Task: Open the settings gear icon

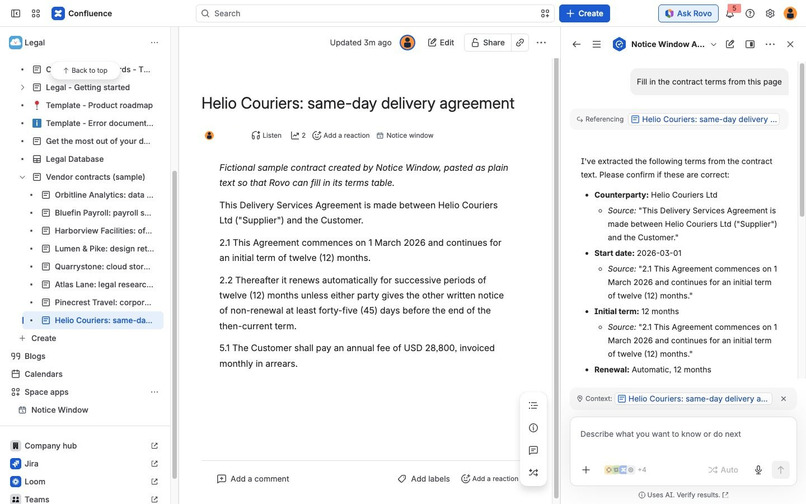Action: 770,13
